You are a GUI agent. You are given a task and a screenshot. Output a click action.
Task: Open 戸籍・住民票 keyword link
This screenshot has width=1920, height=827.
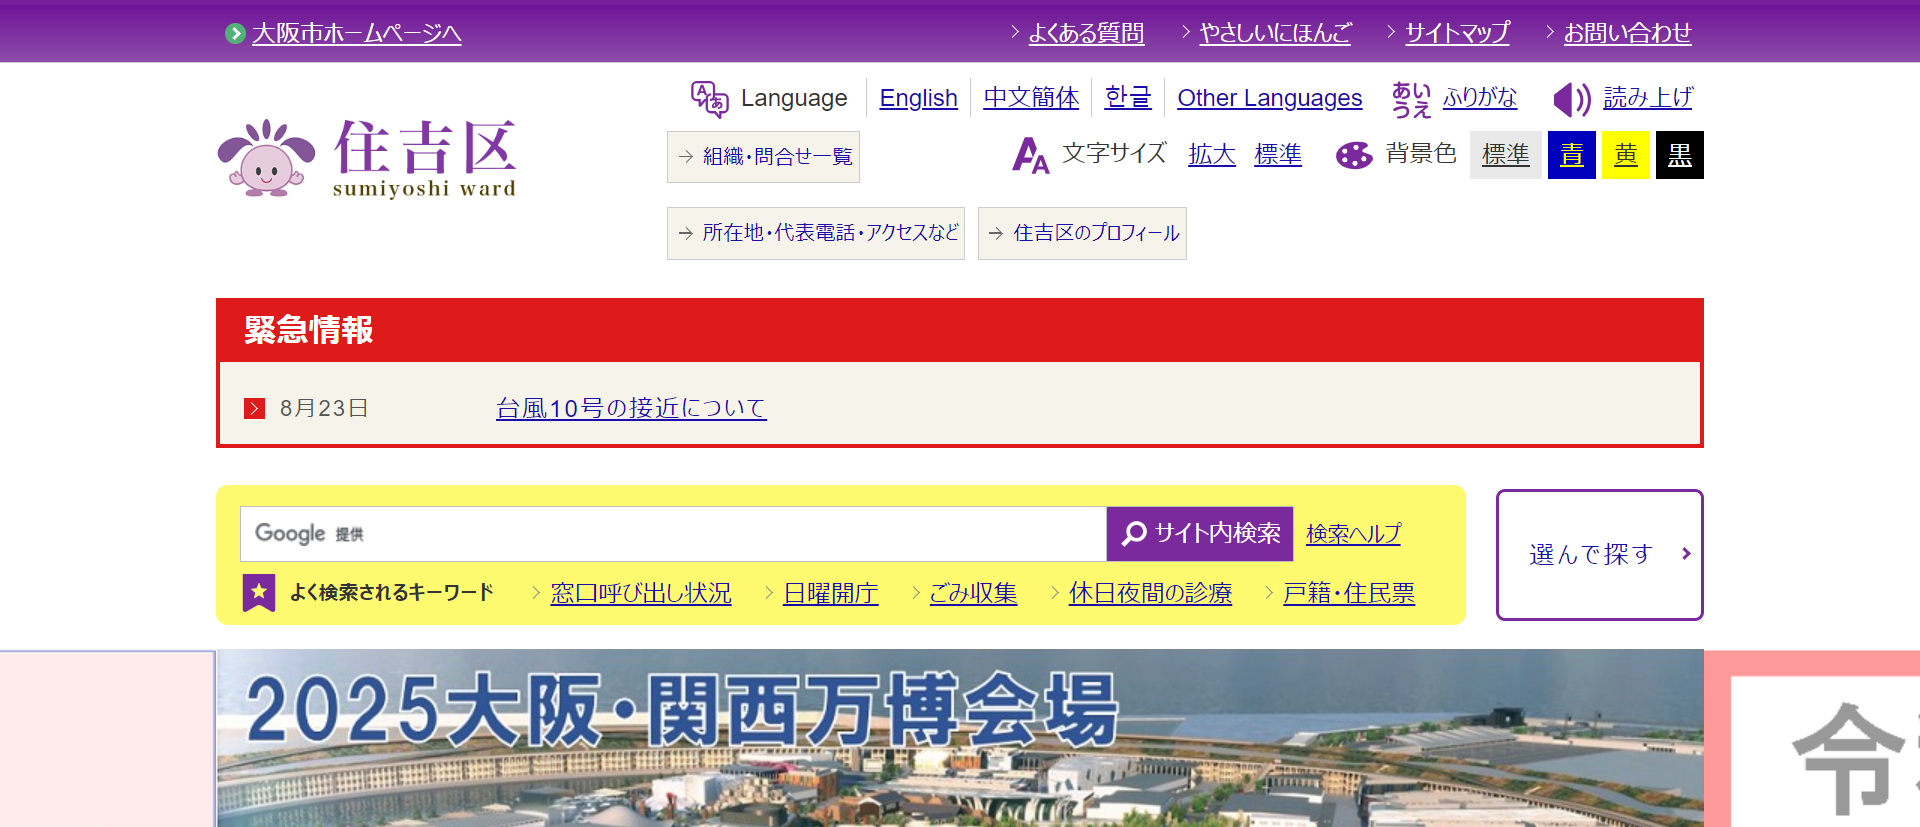pyautogui.click(x=1349, y=593)
